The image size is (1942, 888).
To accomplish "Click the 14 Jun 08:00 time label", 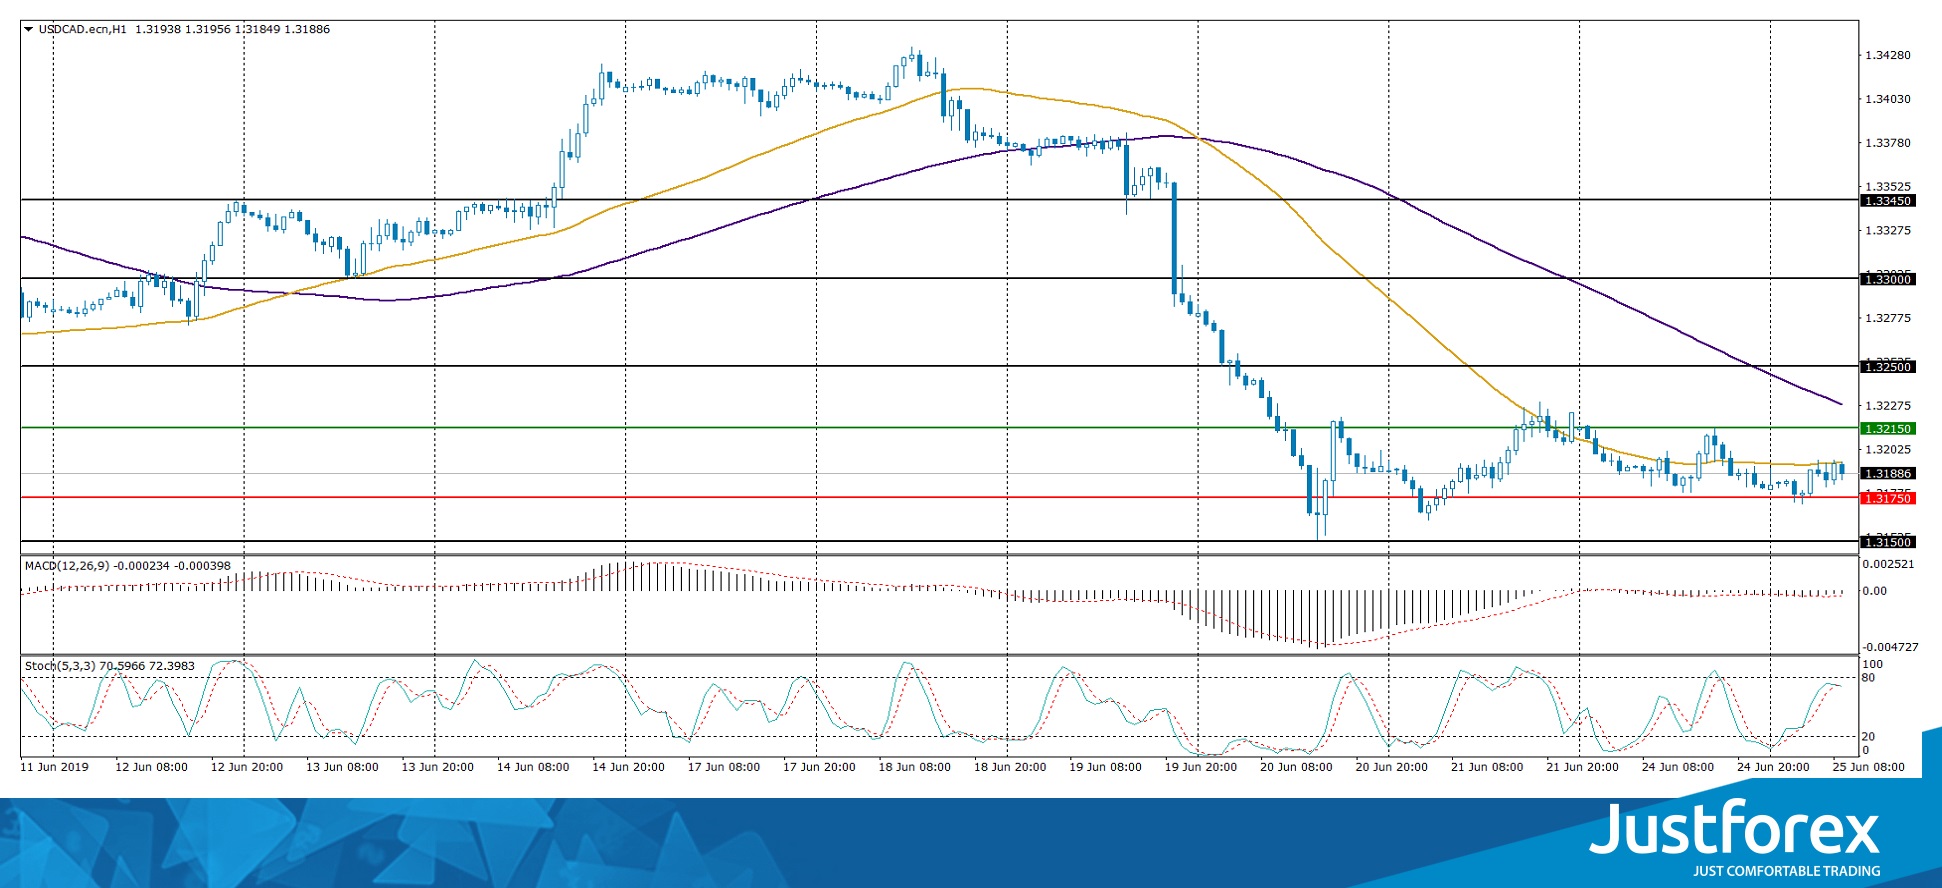I will [x=533, y=767].
